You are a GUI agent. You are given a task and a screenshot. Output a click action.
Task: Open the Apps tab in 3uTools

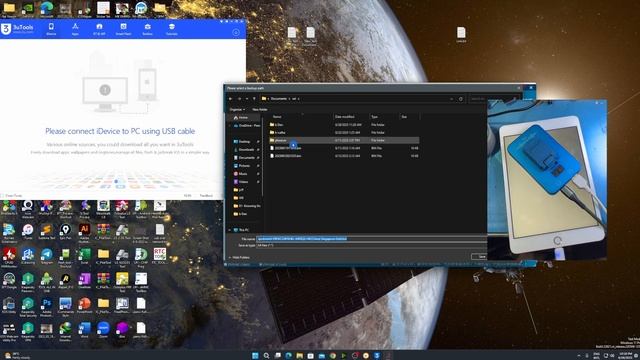(x=75, y=29)
